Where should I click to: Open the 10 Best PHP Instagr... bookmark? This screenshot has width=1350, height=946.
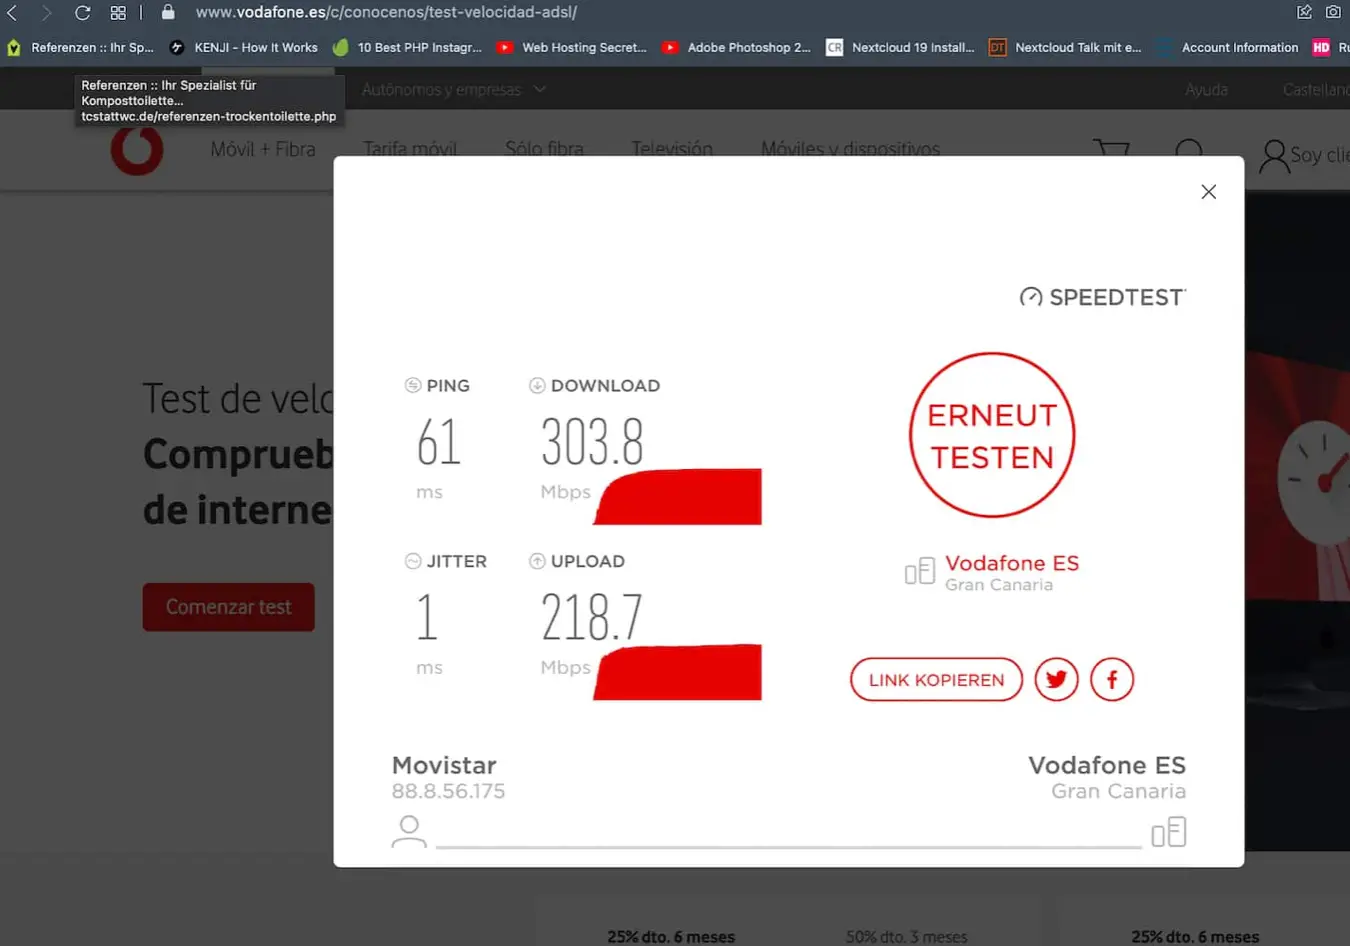[x=408, y=47]
